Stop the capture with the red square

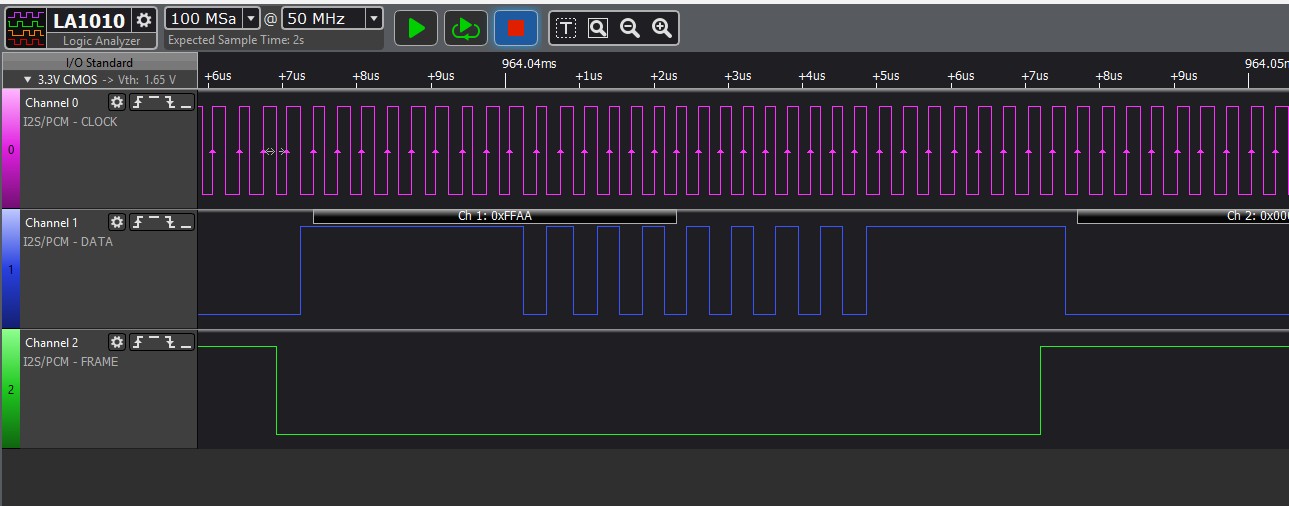[515, 28]
